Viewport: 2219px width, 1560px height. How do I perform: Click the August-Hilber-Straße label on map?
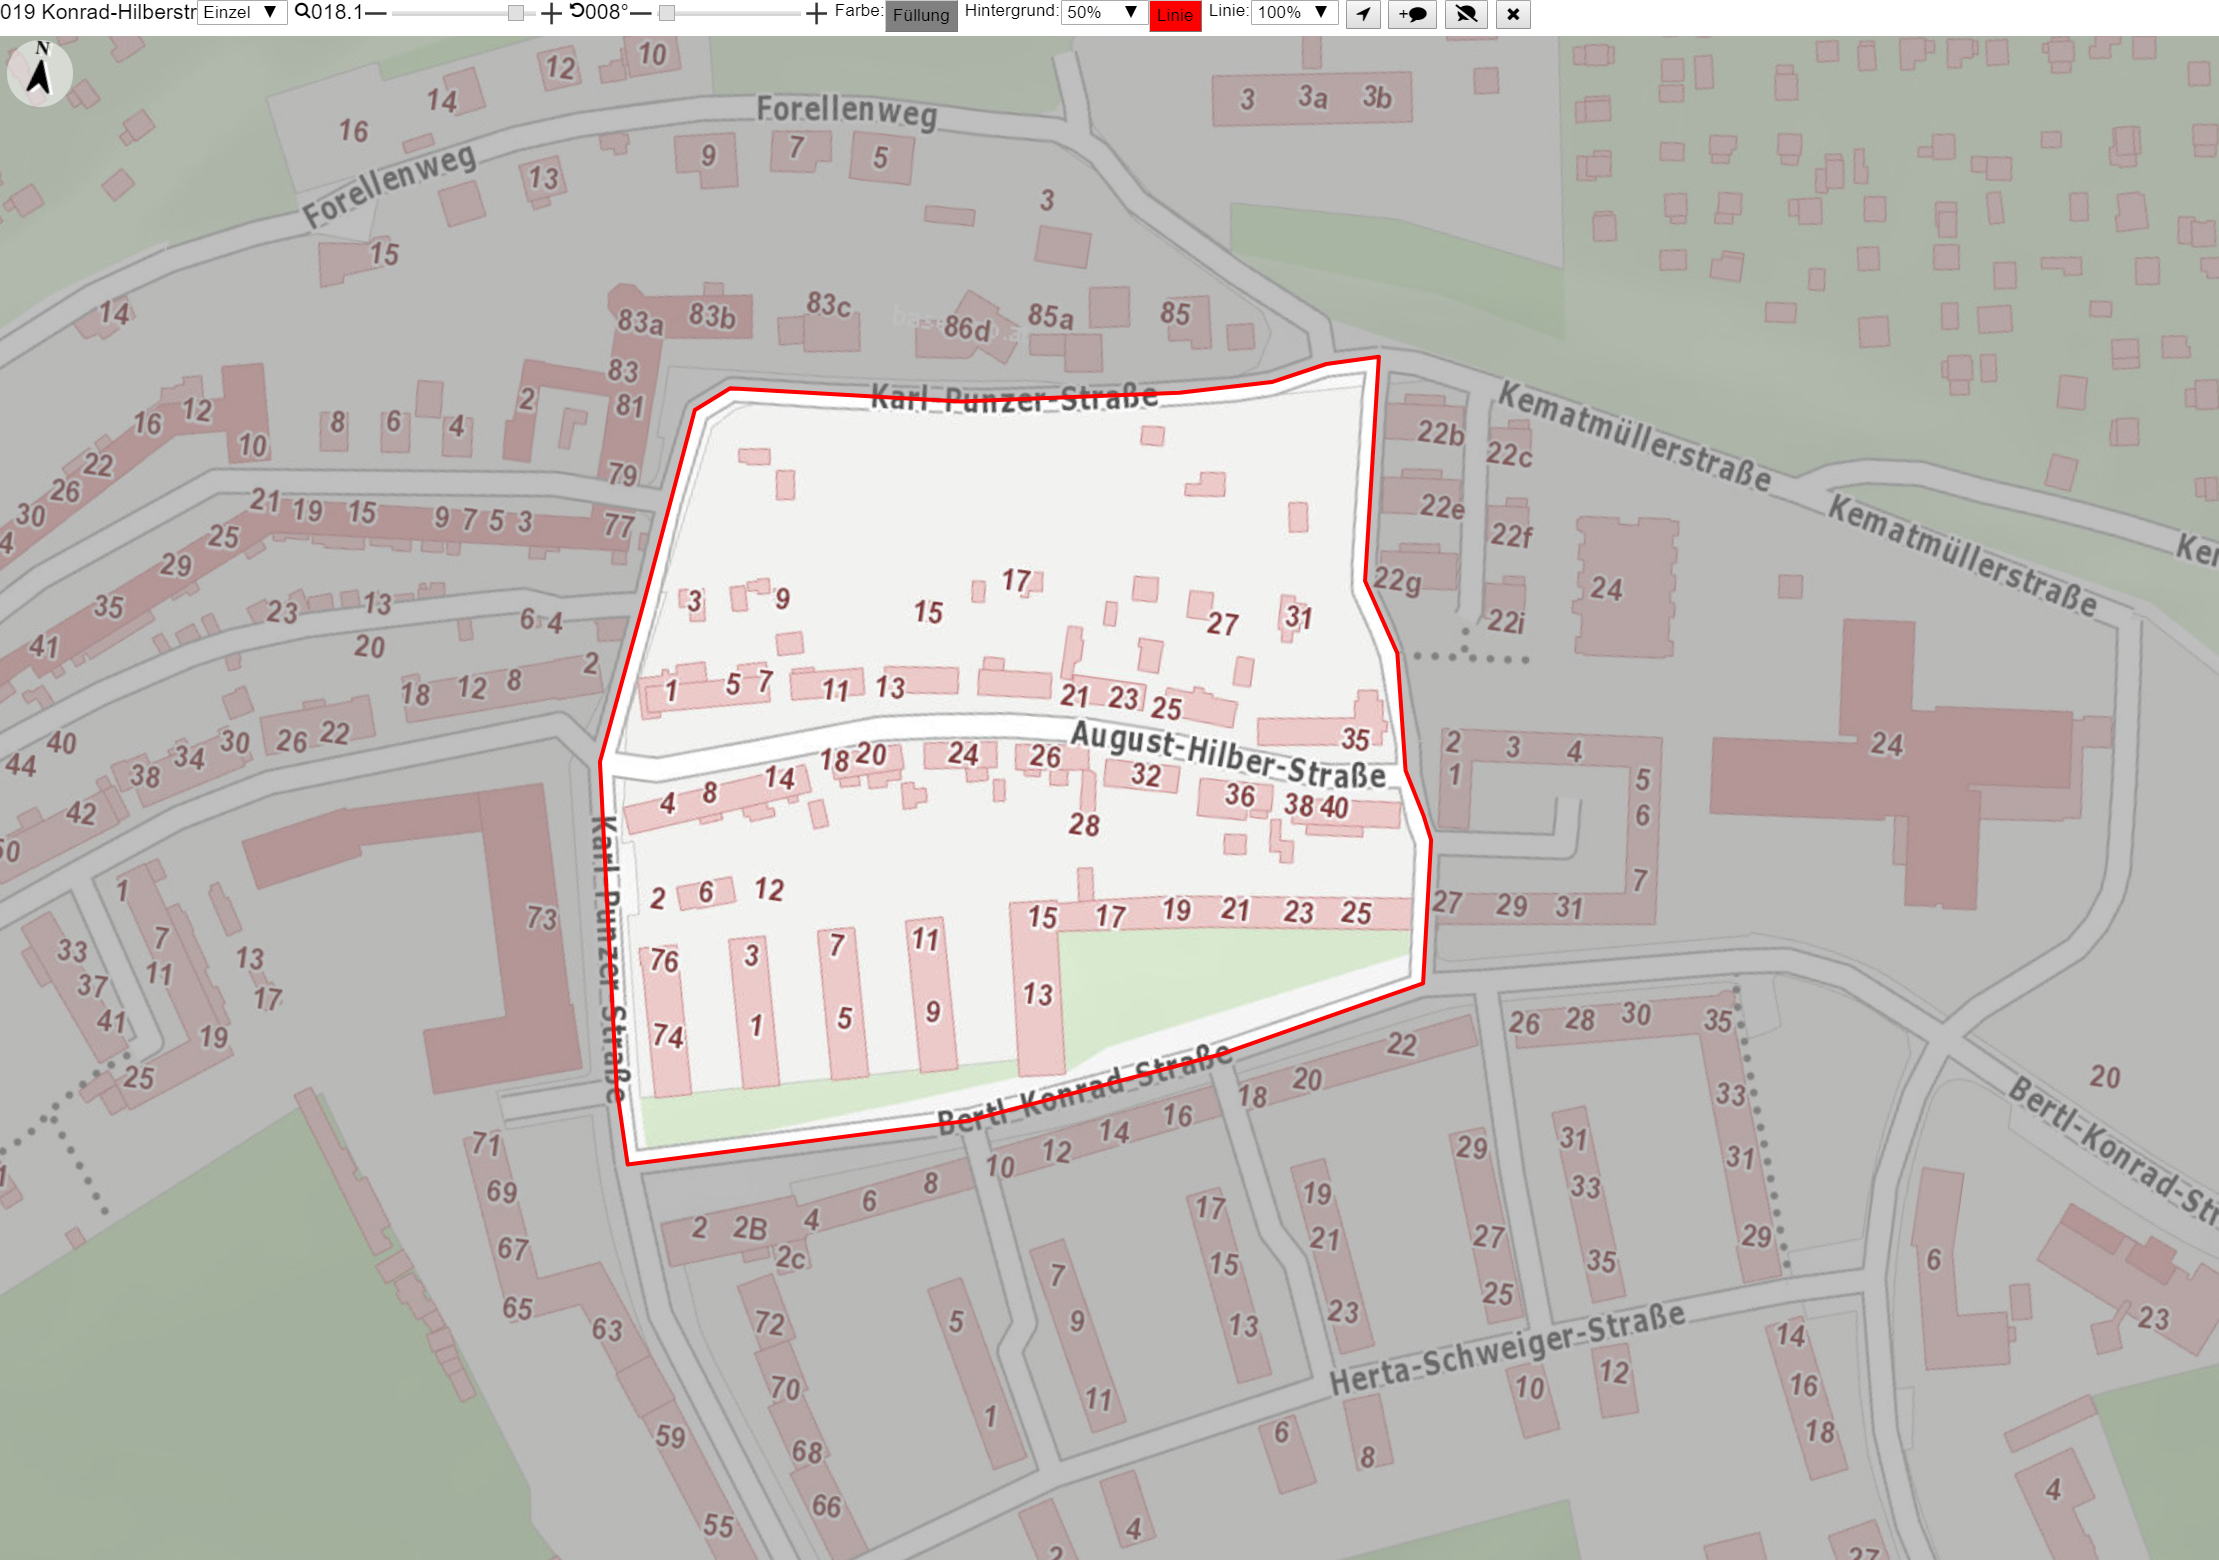click(x=1229, y=755)
